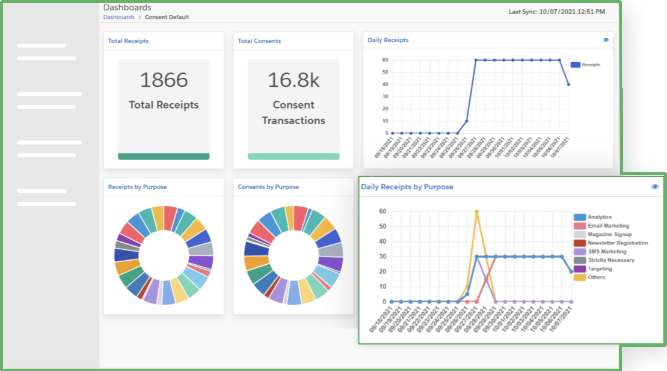Click the 16.8k Consent Transactions tile
Image resolution: width=667 pixels, height=371 pixels.
[294, 109]
